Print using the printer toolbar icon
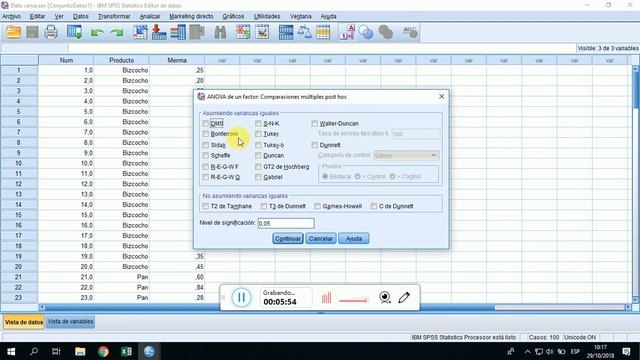 point(51,32)
